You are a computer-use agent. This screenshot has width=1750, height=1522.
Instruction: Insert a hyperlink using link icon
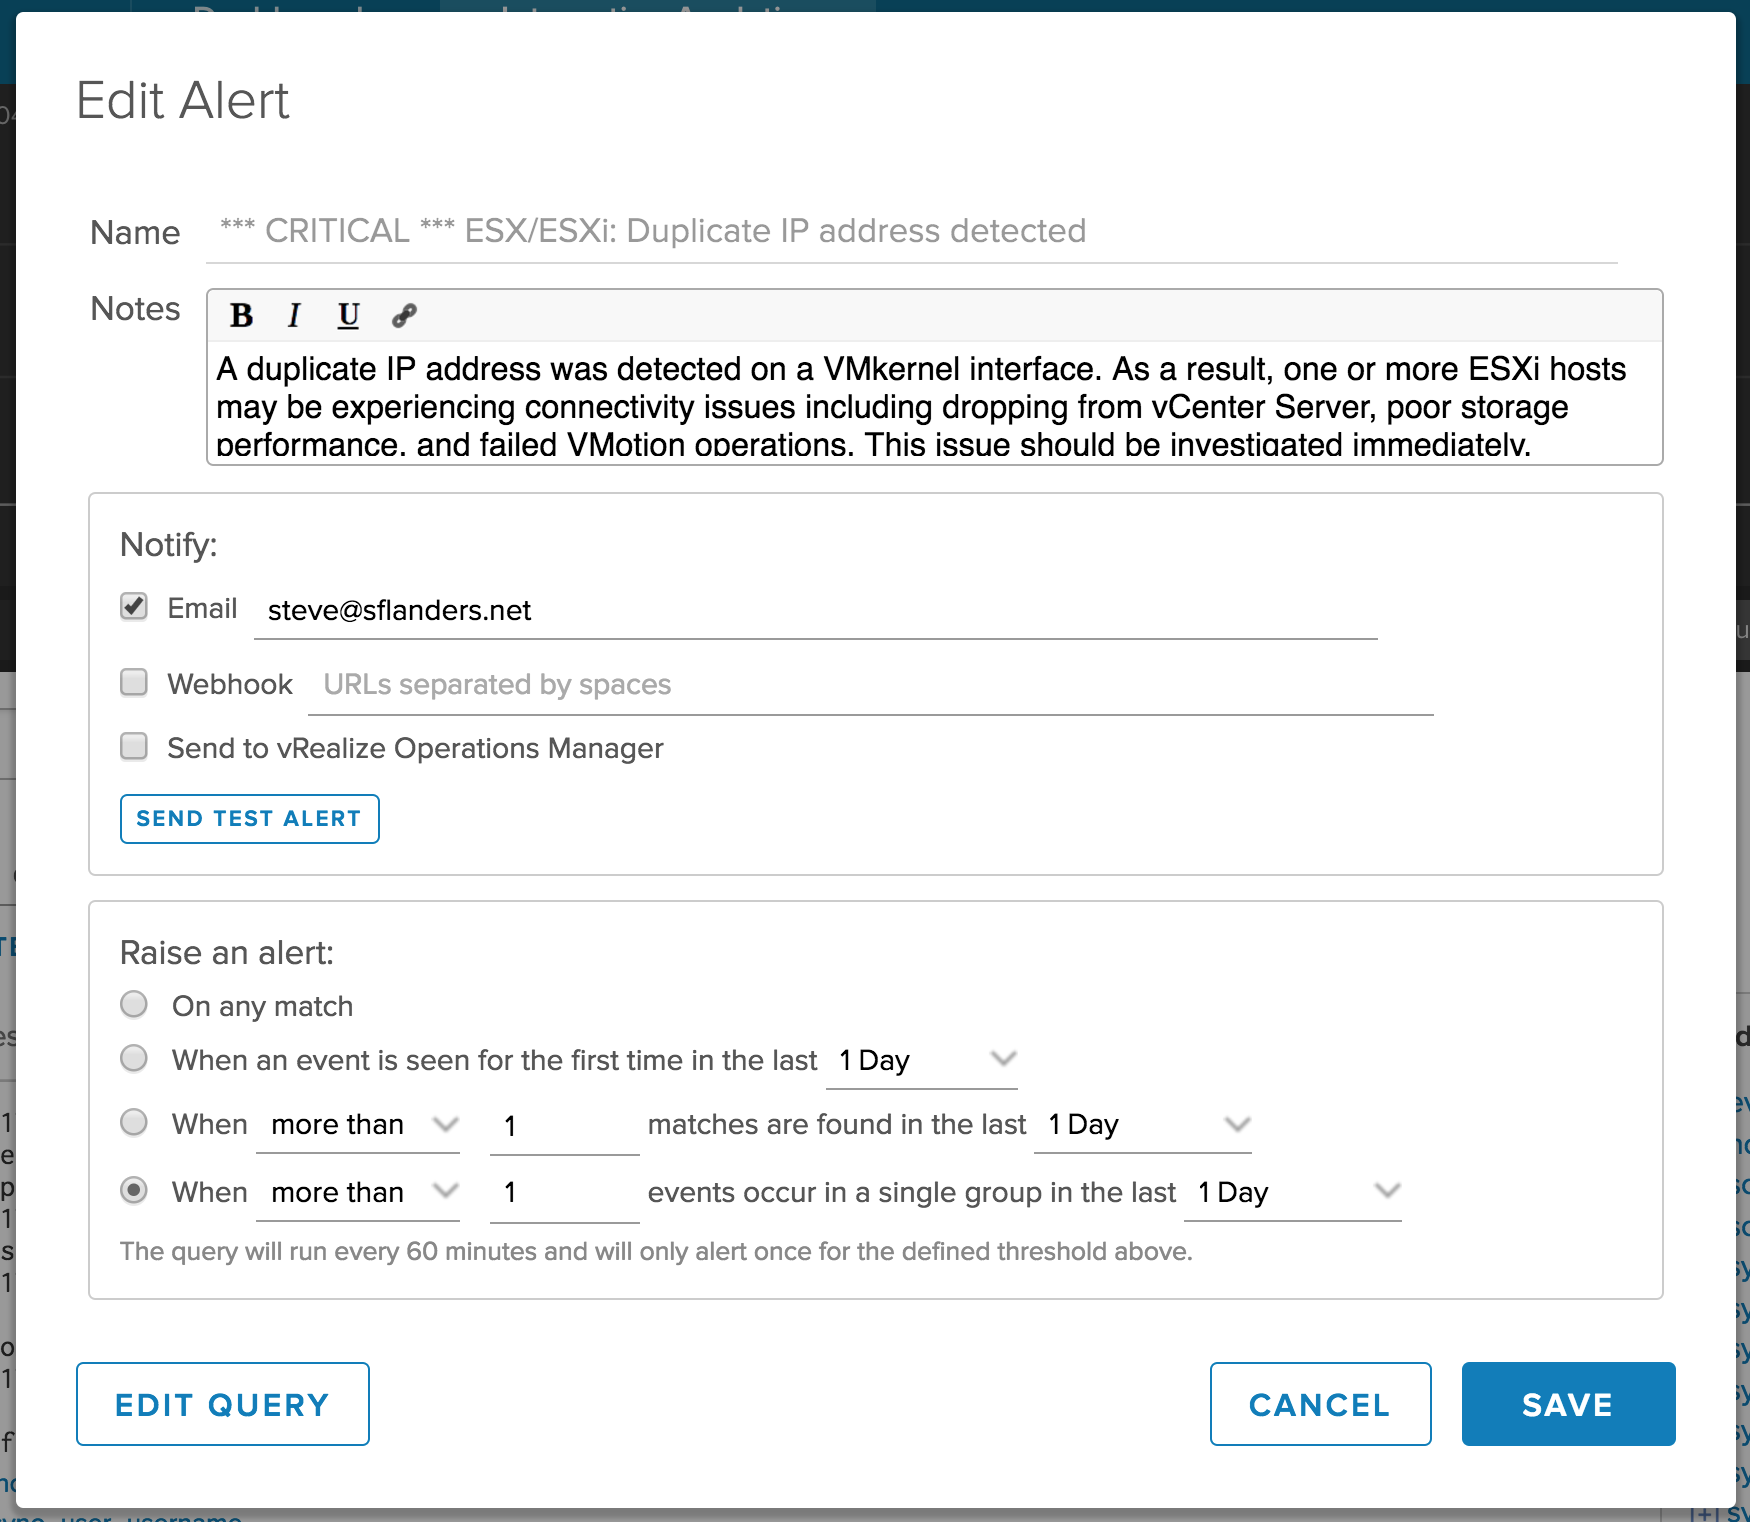pos(404,316)
